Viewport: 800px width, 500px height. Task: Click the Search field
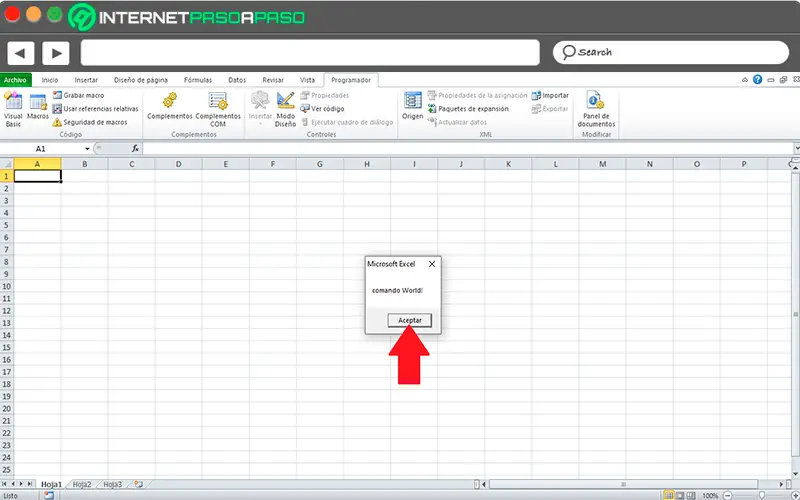[671, 53]
